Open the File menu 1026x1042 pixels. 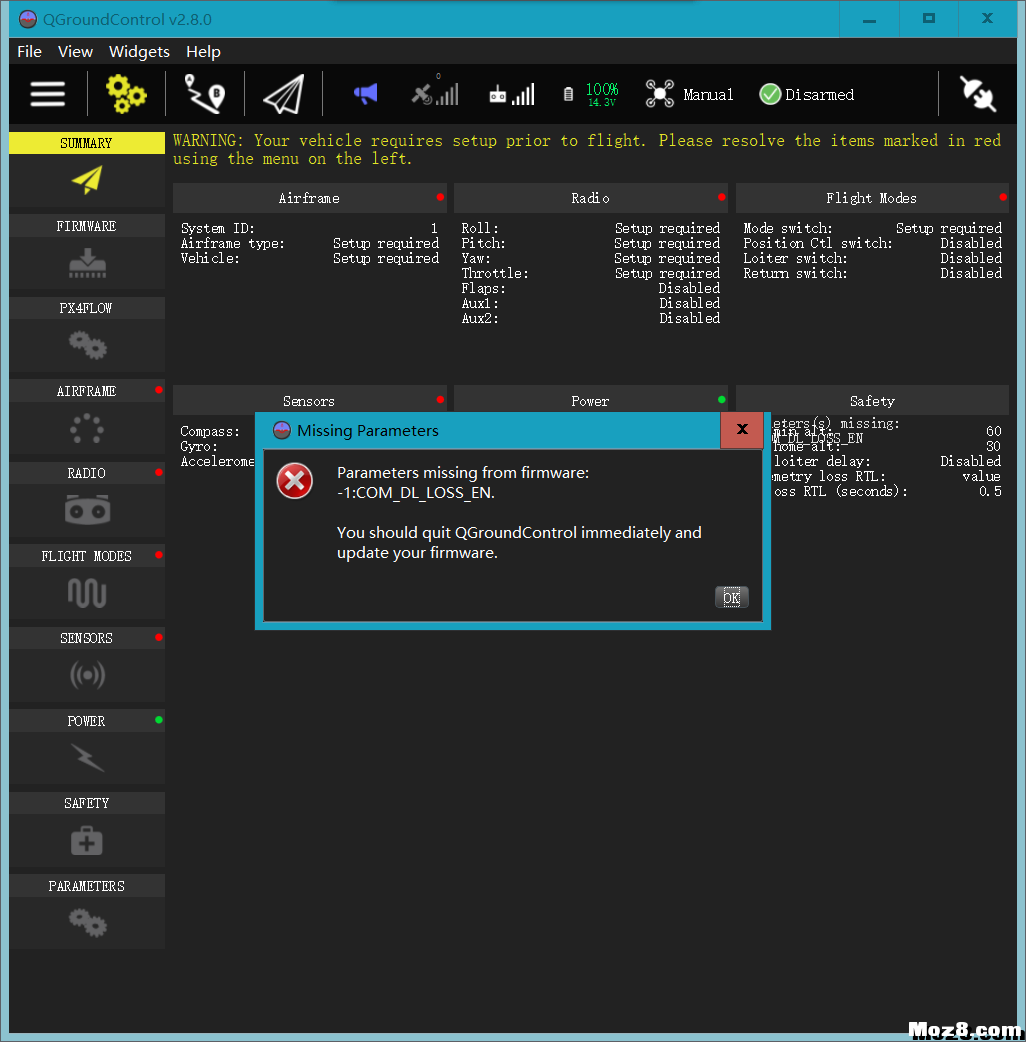29,52
